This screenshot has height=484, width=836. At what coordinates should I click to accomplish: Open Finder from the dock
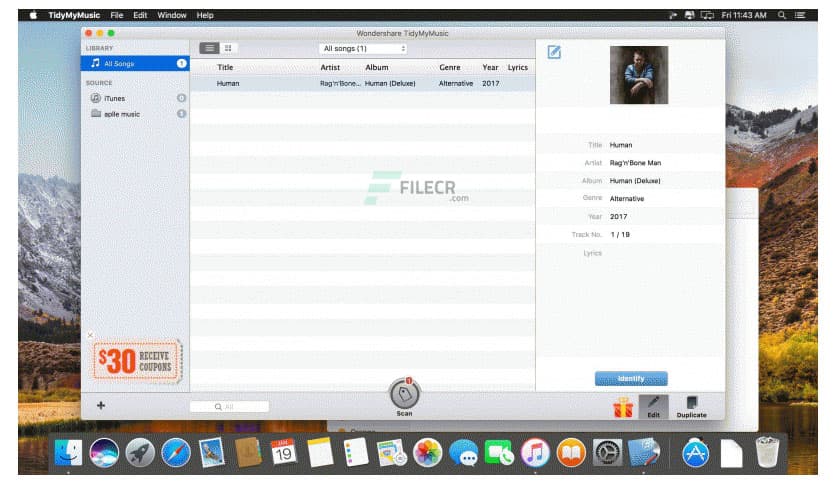(68, 453)
